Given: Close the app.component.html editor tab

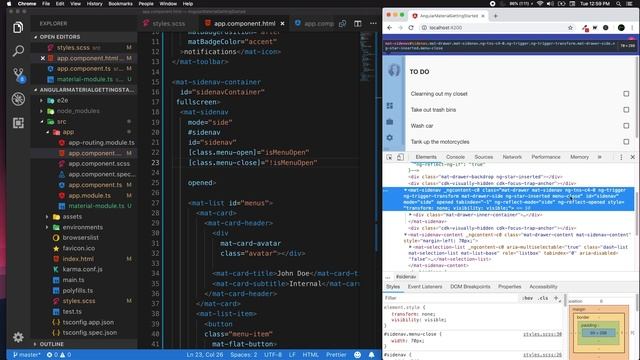Looking at the screenshot, I should point(282,24).
